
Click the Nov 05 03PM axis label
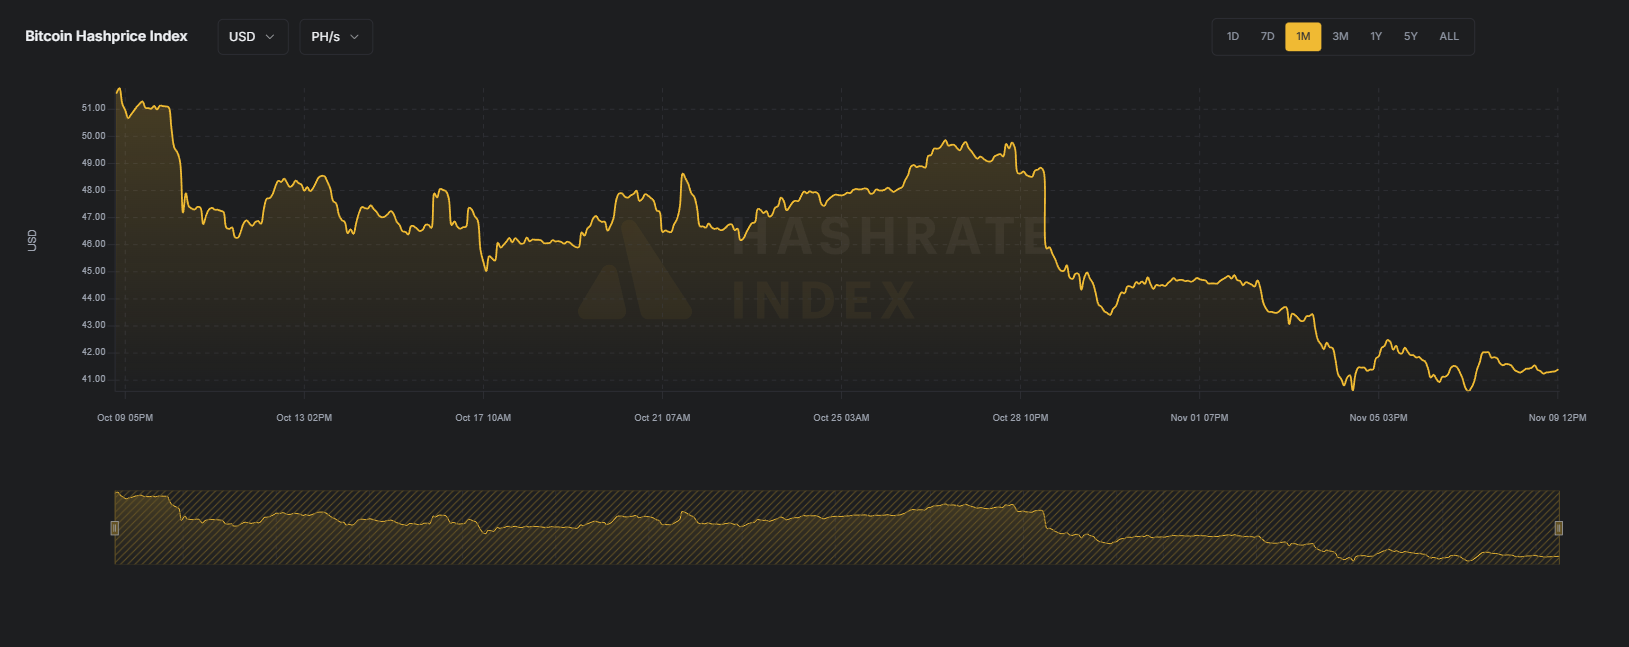tap(1378, 418)
